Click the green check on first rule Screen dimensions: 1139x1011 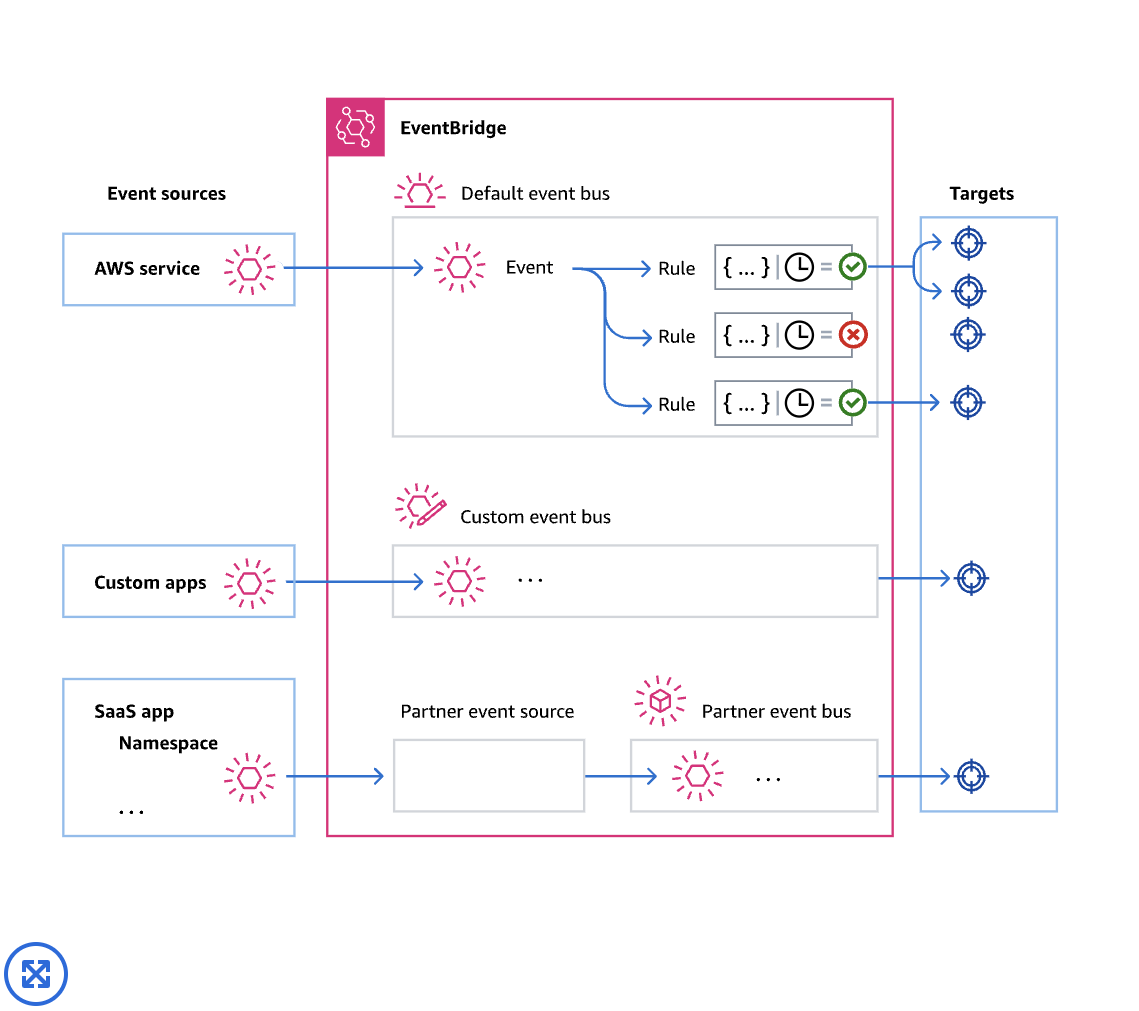(x=853, y=267)
